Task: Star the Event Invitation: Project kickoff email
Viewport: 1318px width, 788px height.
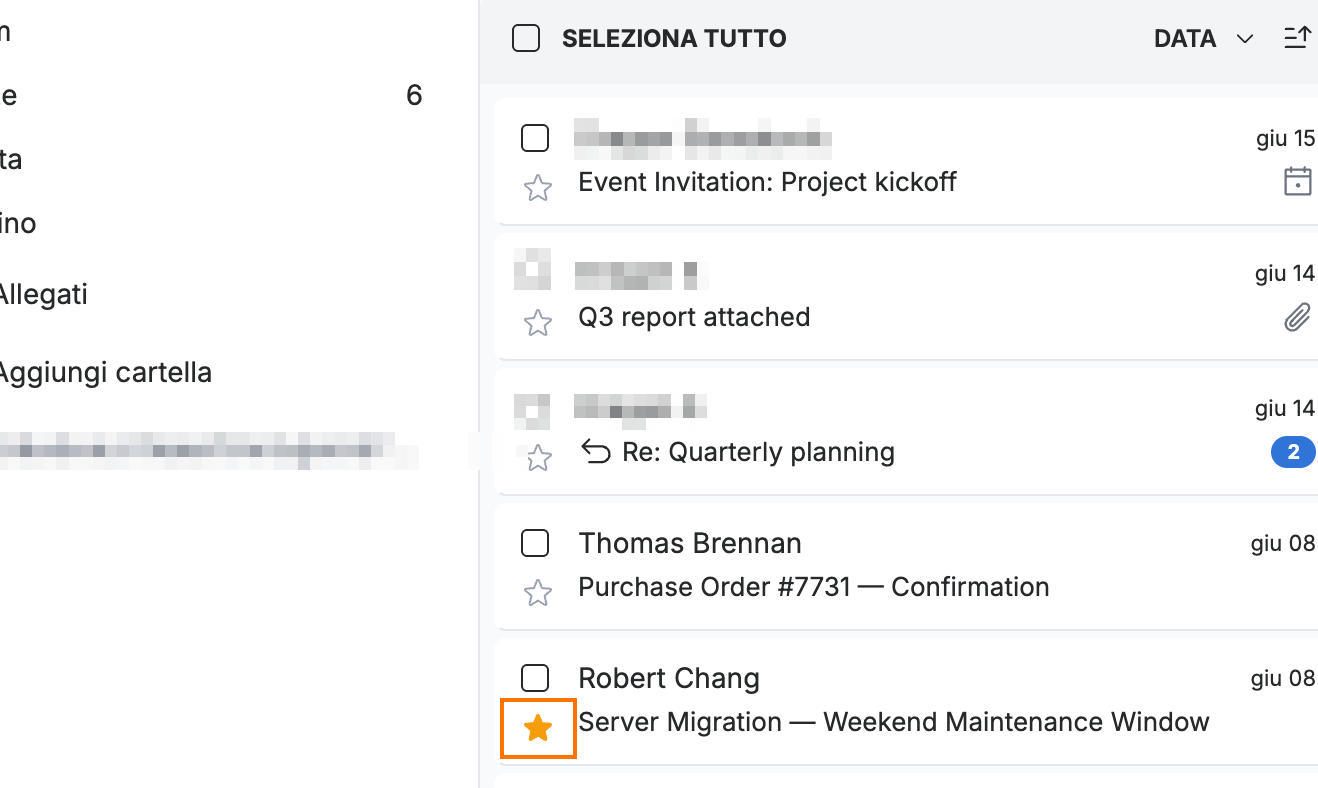Action: 538,187
